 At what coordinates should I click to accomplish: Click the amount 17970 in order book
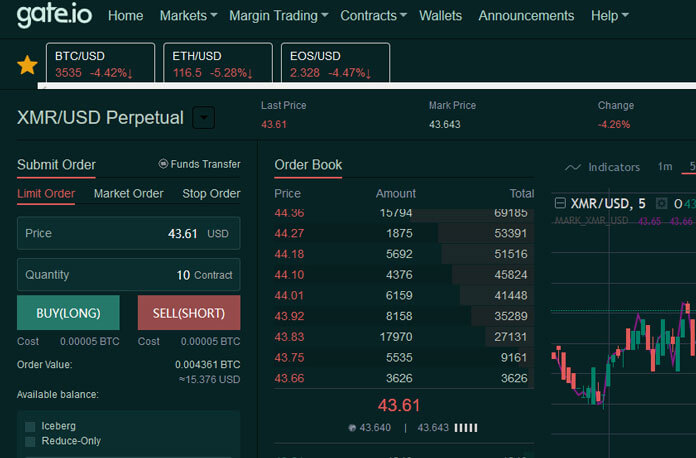(x=396, y=337)
